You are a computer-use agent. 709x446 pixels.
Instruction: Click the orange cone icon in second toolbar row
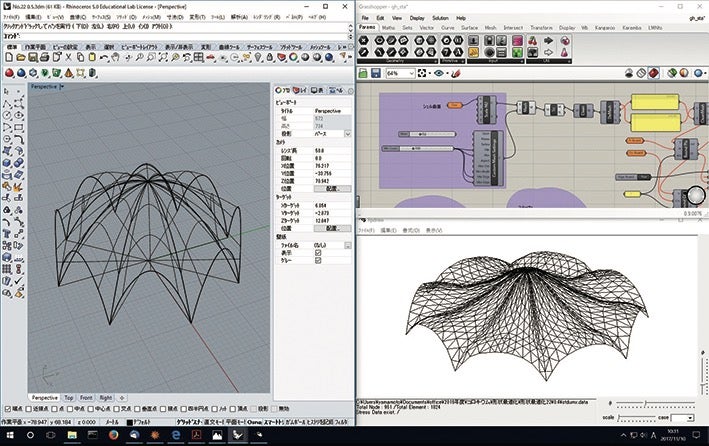click(68, 73)
